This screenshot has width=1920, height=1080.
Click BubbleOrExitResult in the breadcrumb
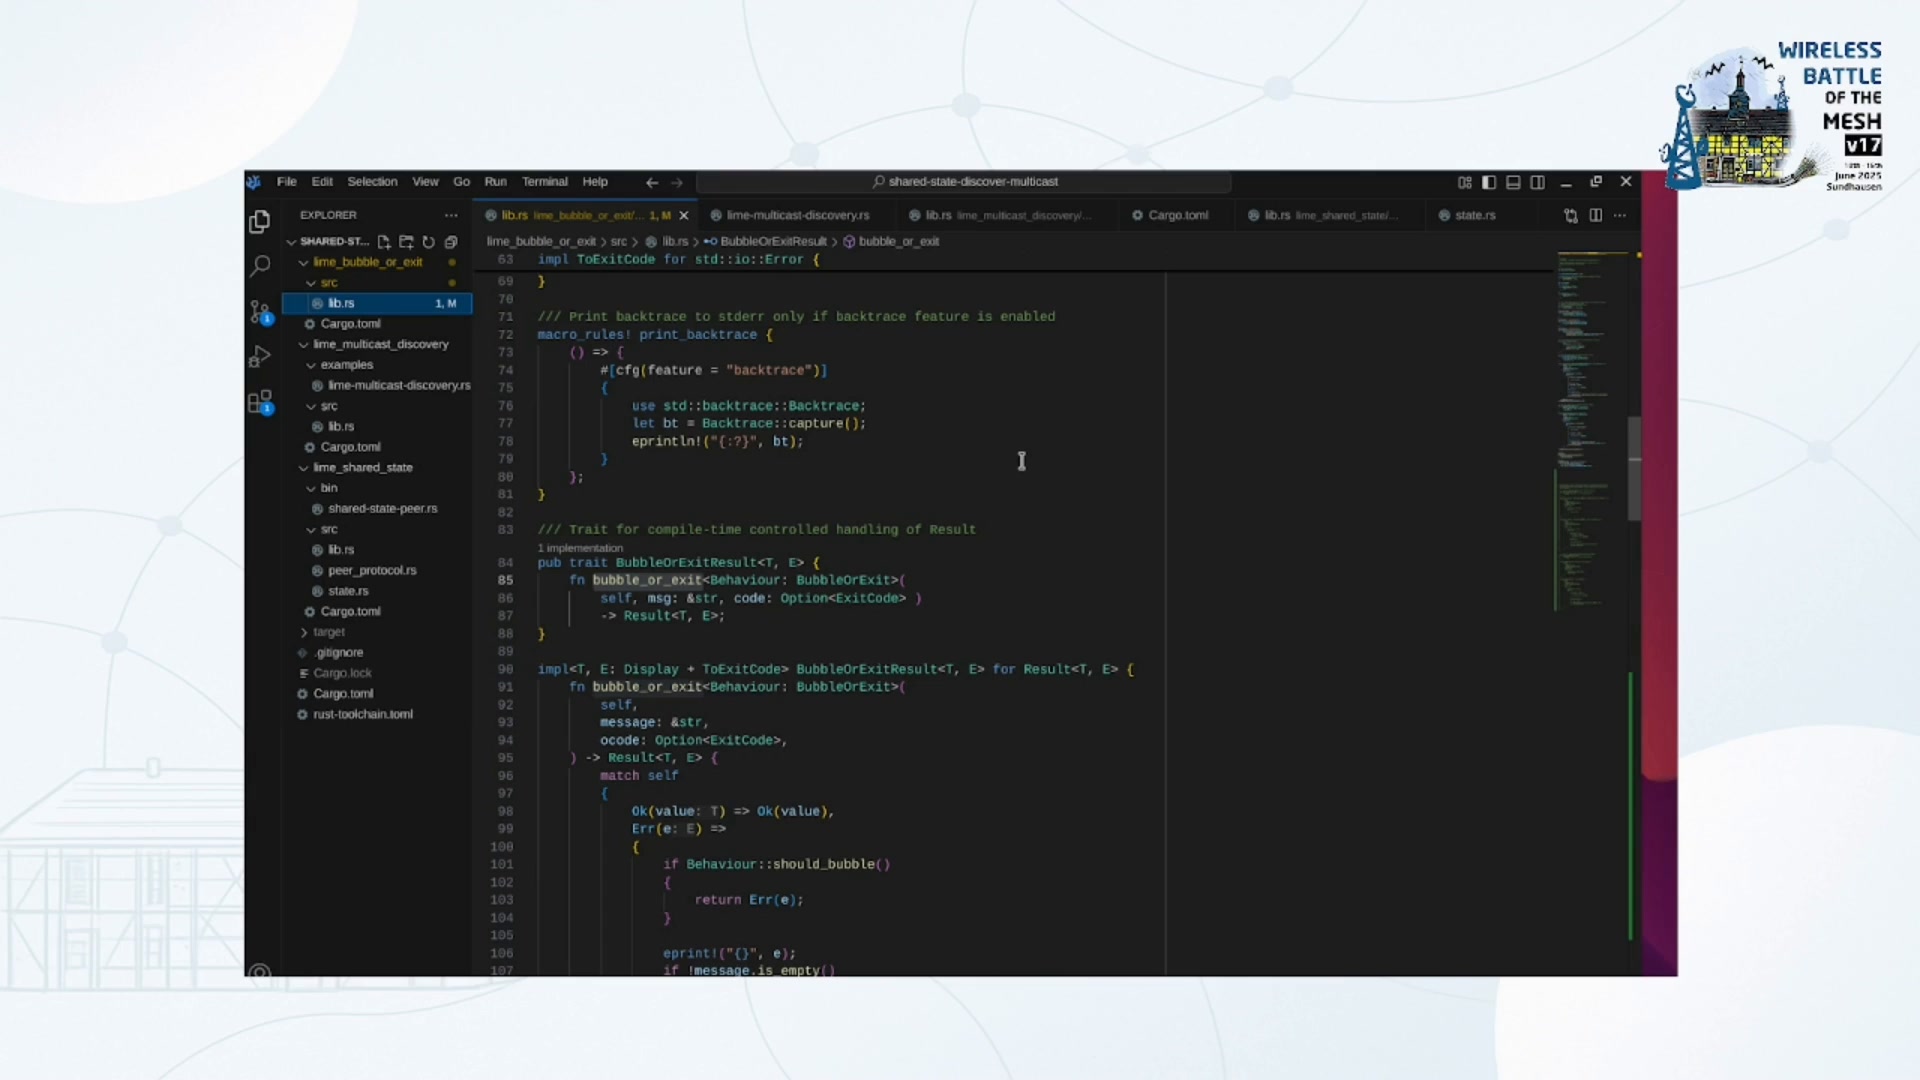772,242
